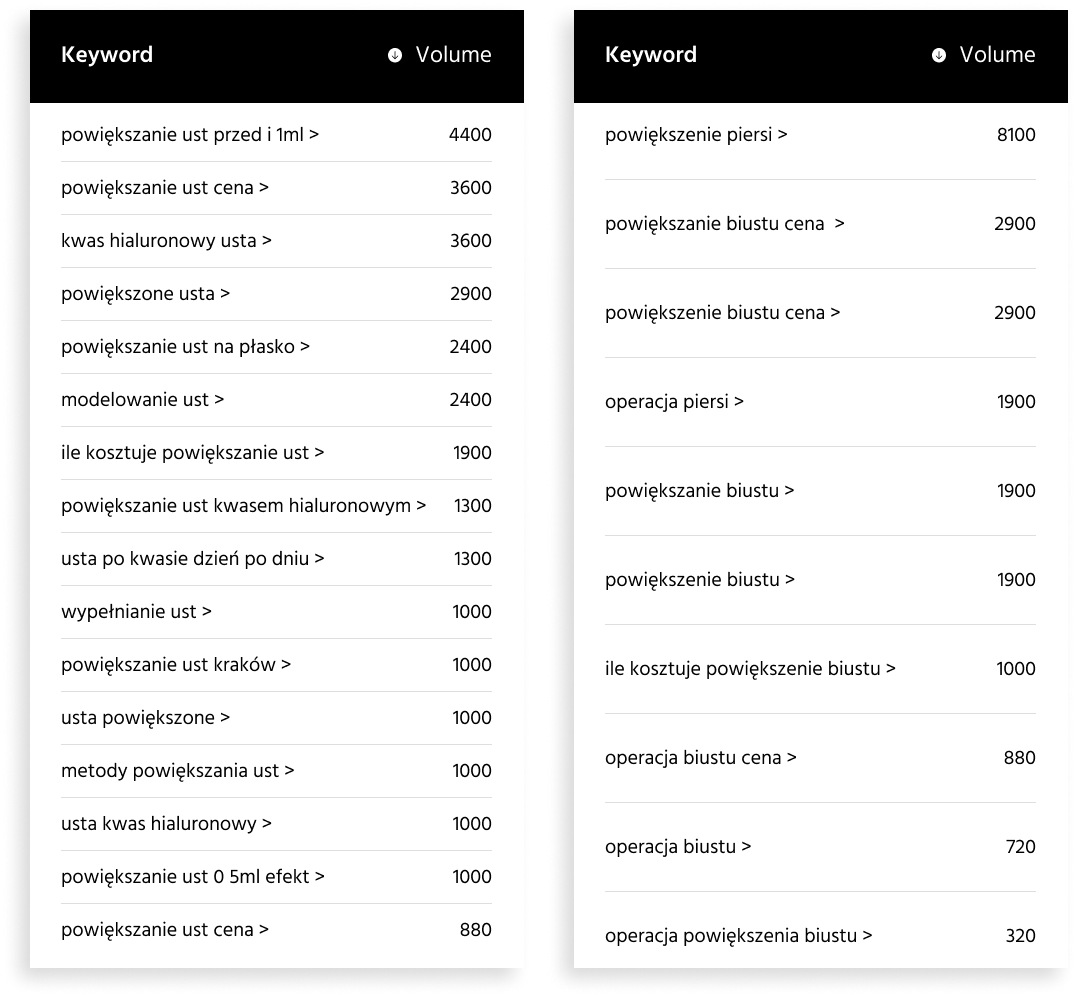The height and width of the screenshot is (998, 1078).
Task: Click 'powiększanie ust kraków' keyword
Action: pyautogui.click(x=176, y=664)
